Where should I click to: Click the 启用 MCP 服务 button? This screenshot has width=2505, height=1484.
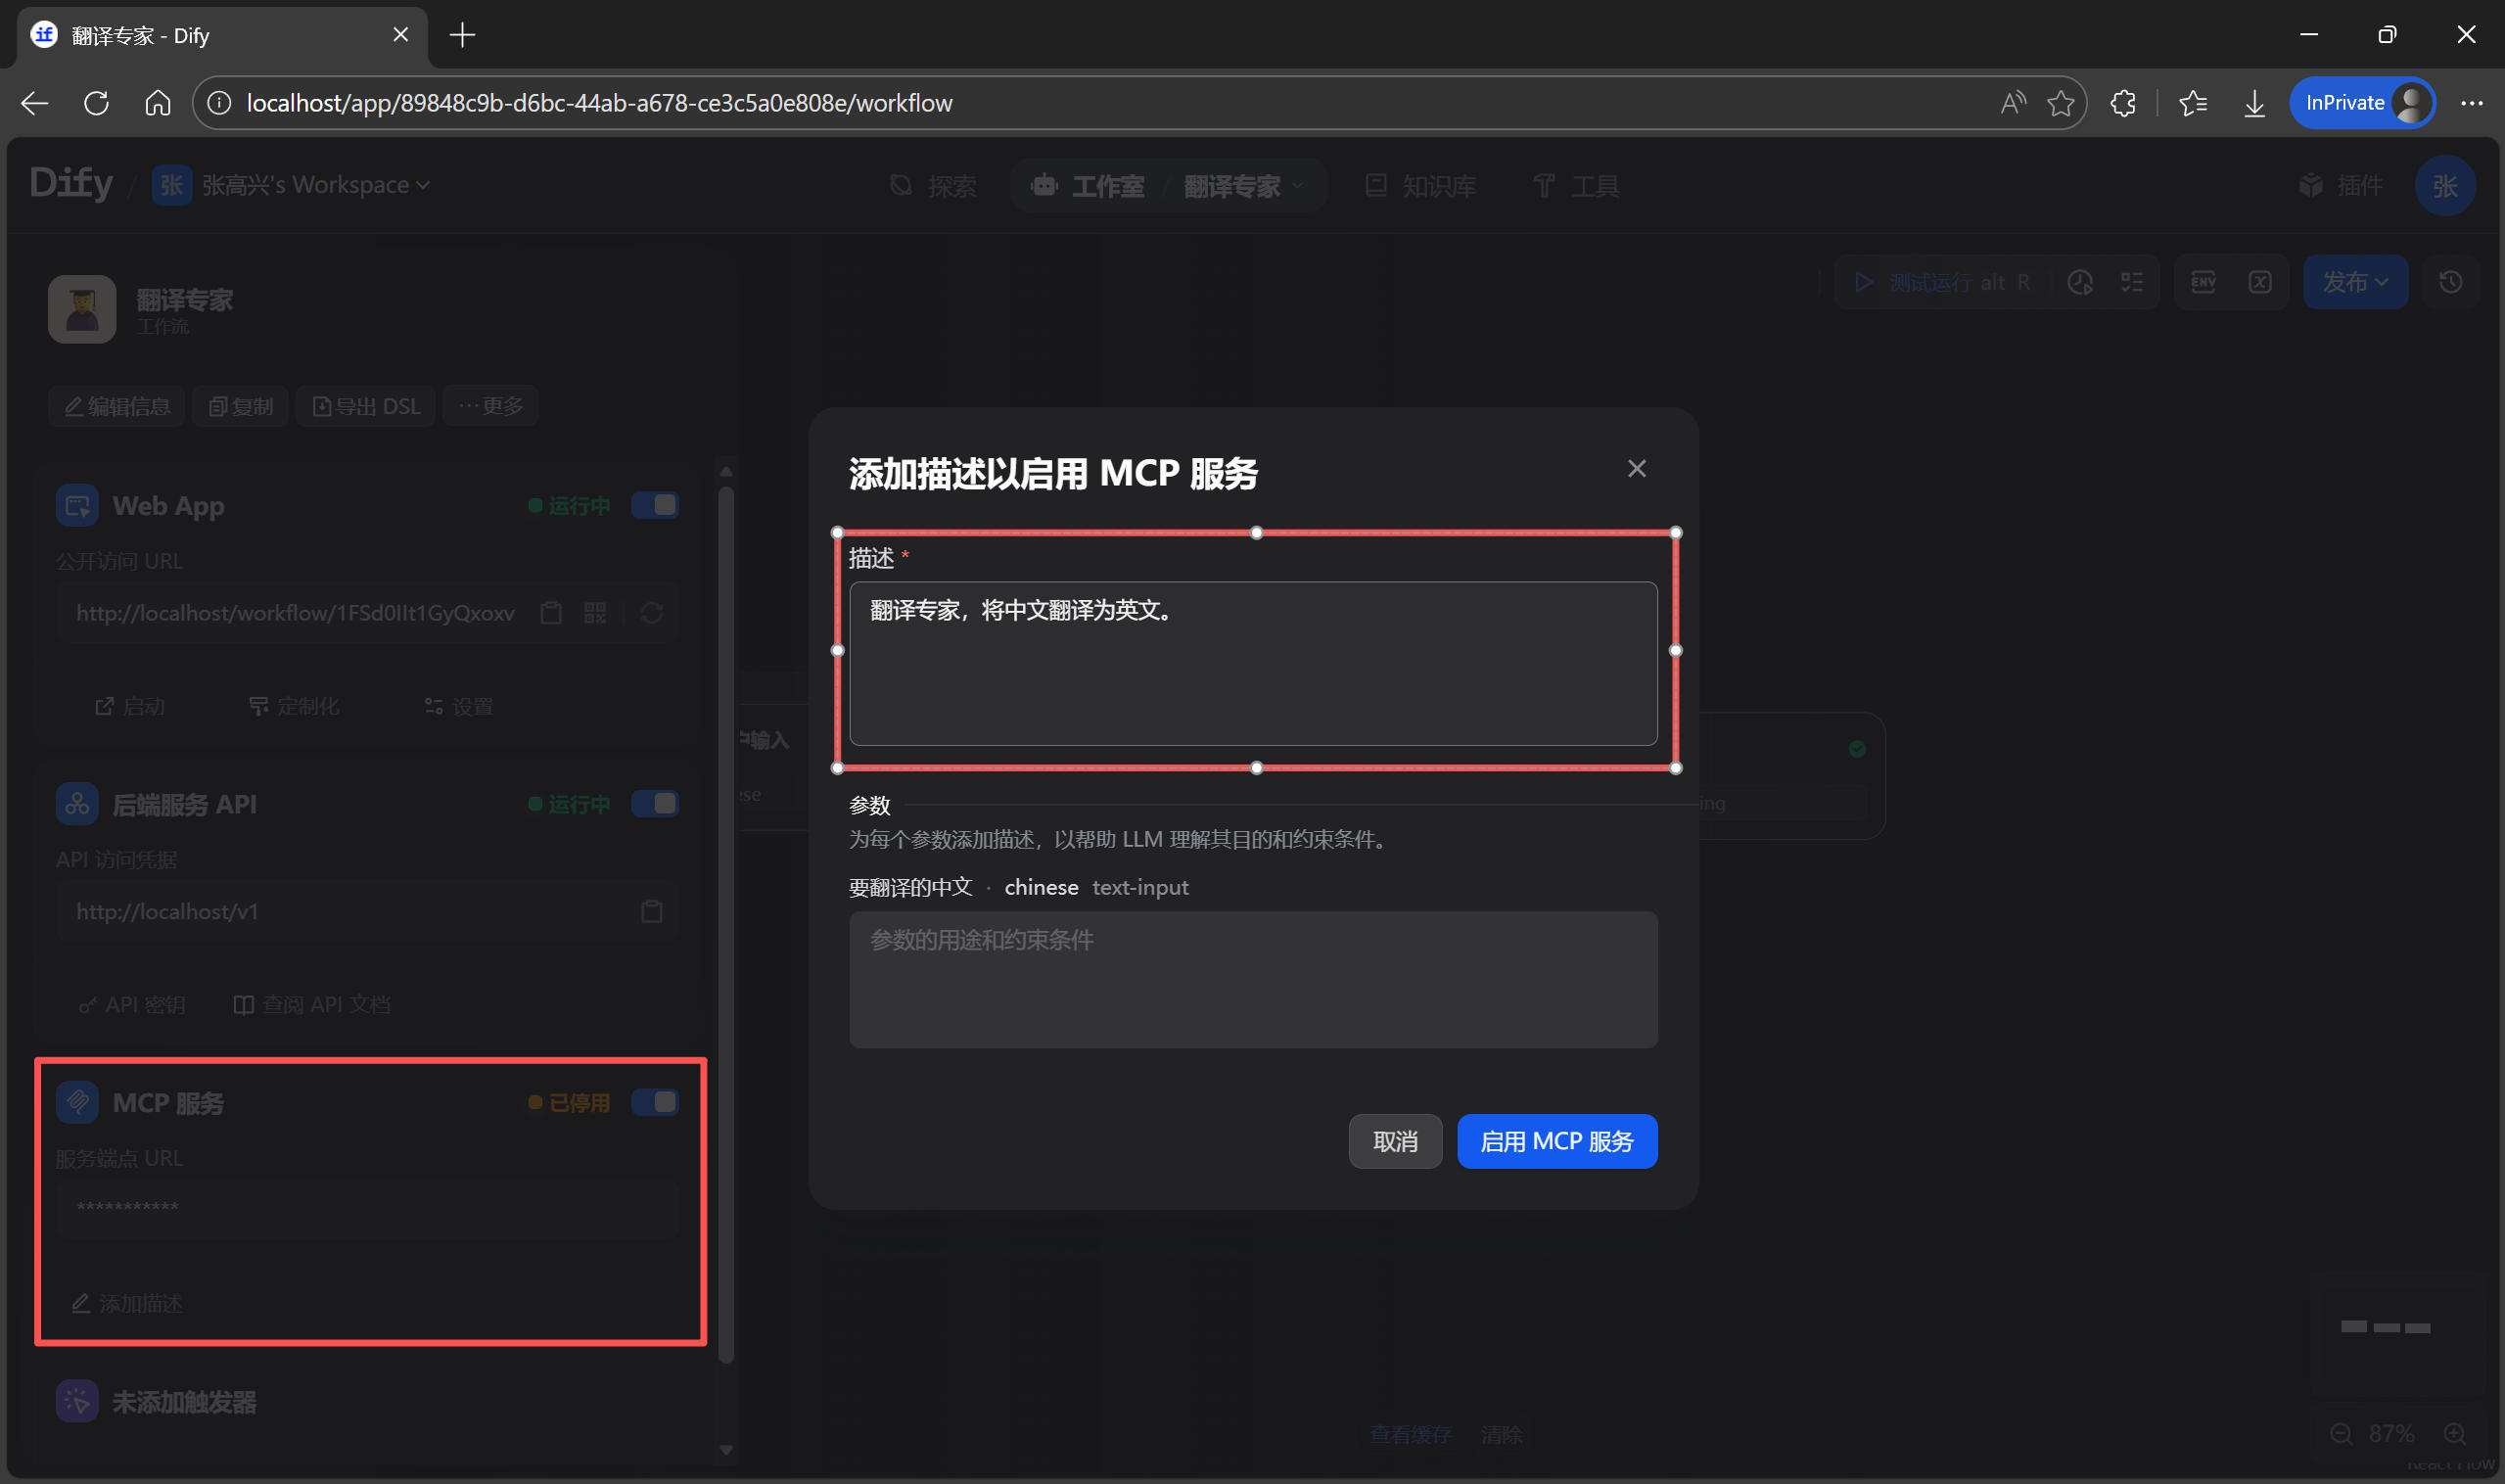click(x=1556, y=1141)
